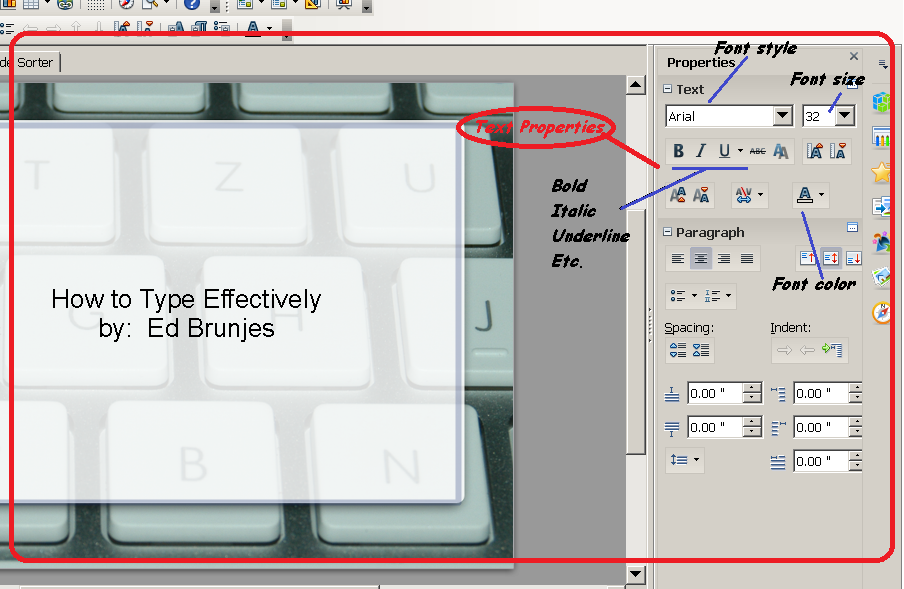Toggle strikethrough ABC formatting
The height and width of the screenshot is (589, 904).
758,151
